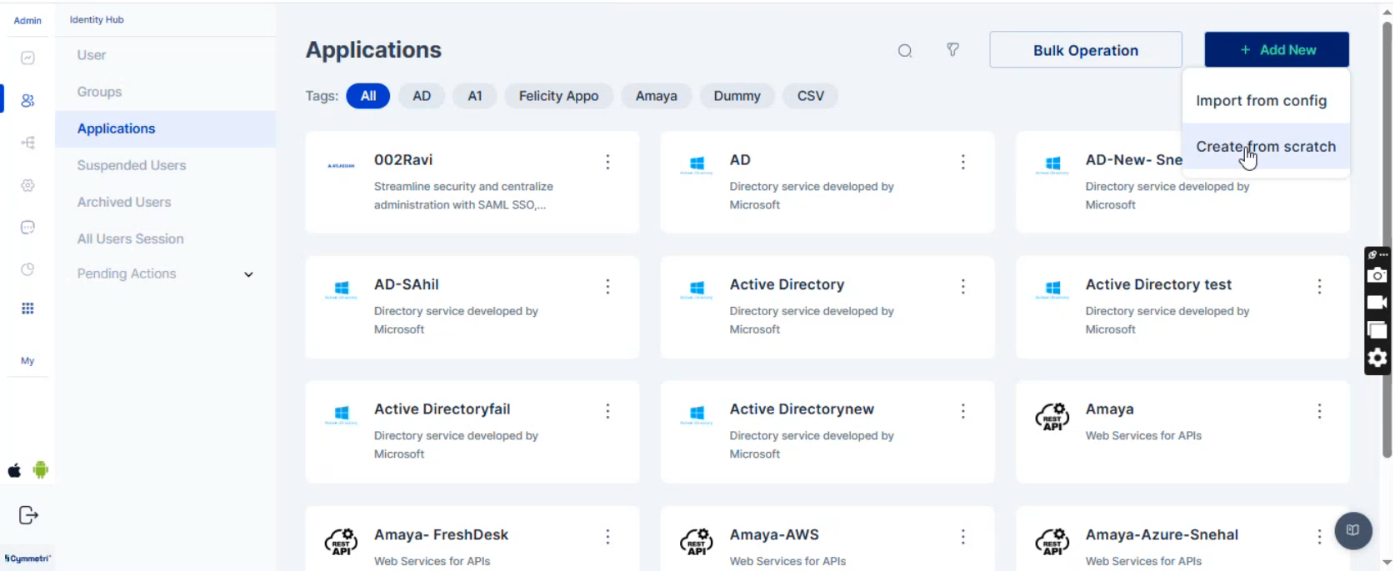Open the workflow tree icon in left rail
This screenshot has width=1393, height=571.
28,143
